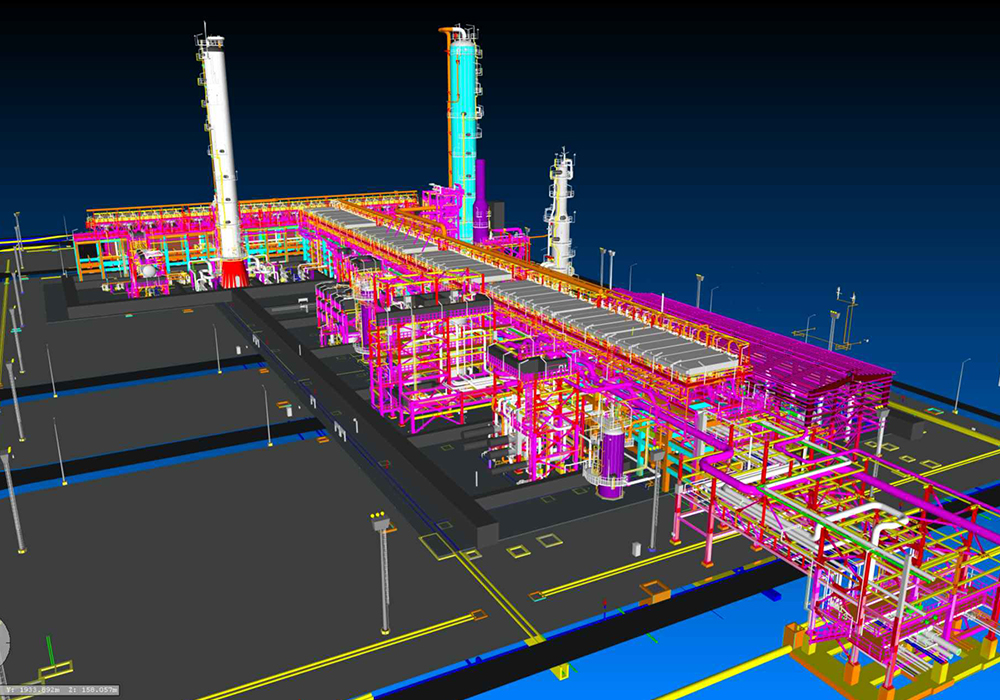Click the partial navigation wheel at left edge

[x=3, y=638]
